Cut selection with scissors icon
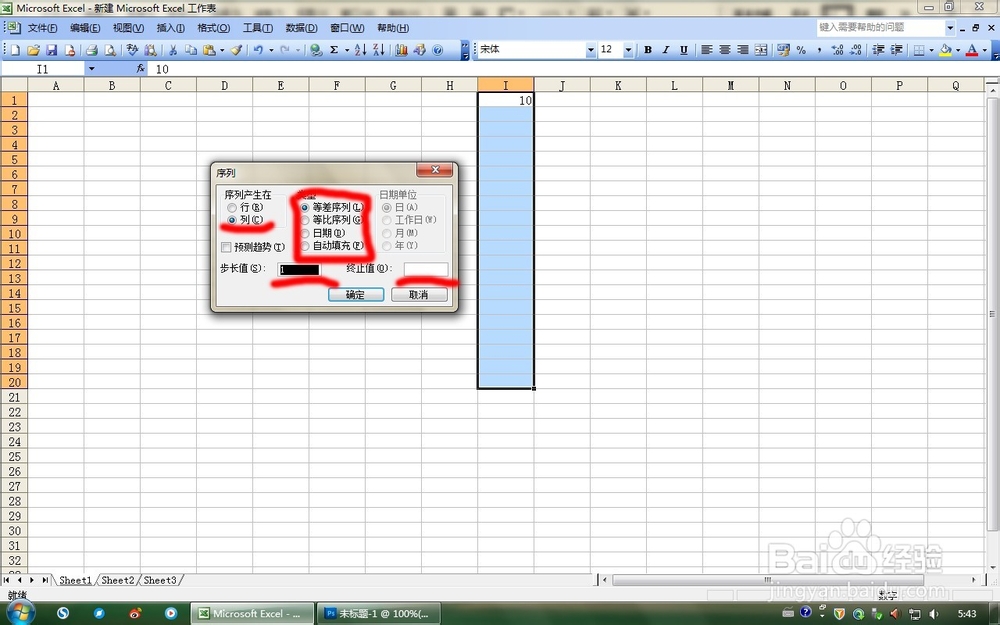The image size is (1000, 625). (173, 50)
